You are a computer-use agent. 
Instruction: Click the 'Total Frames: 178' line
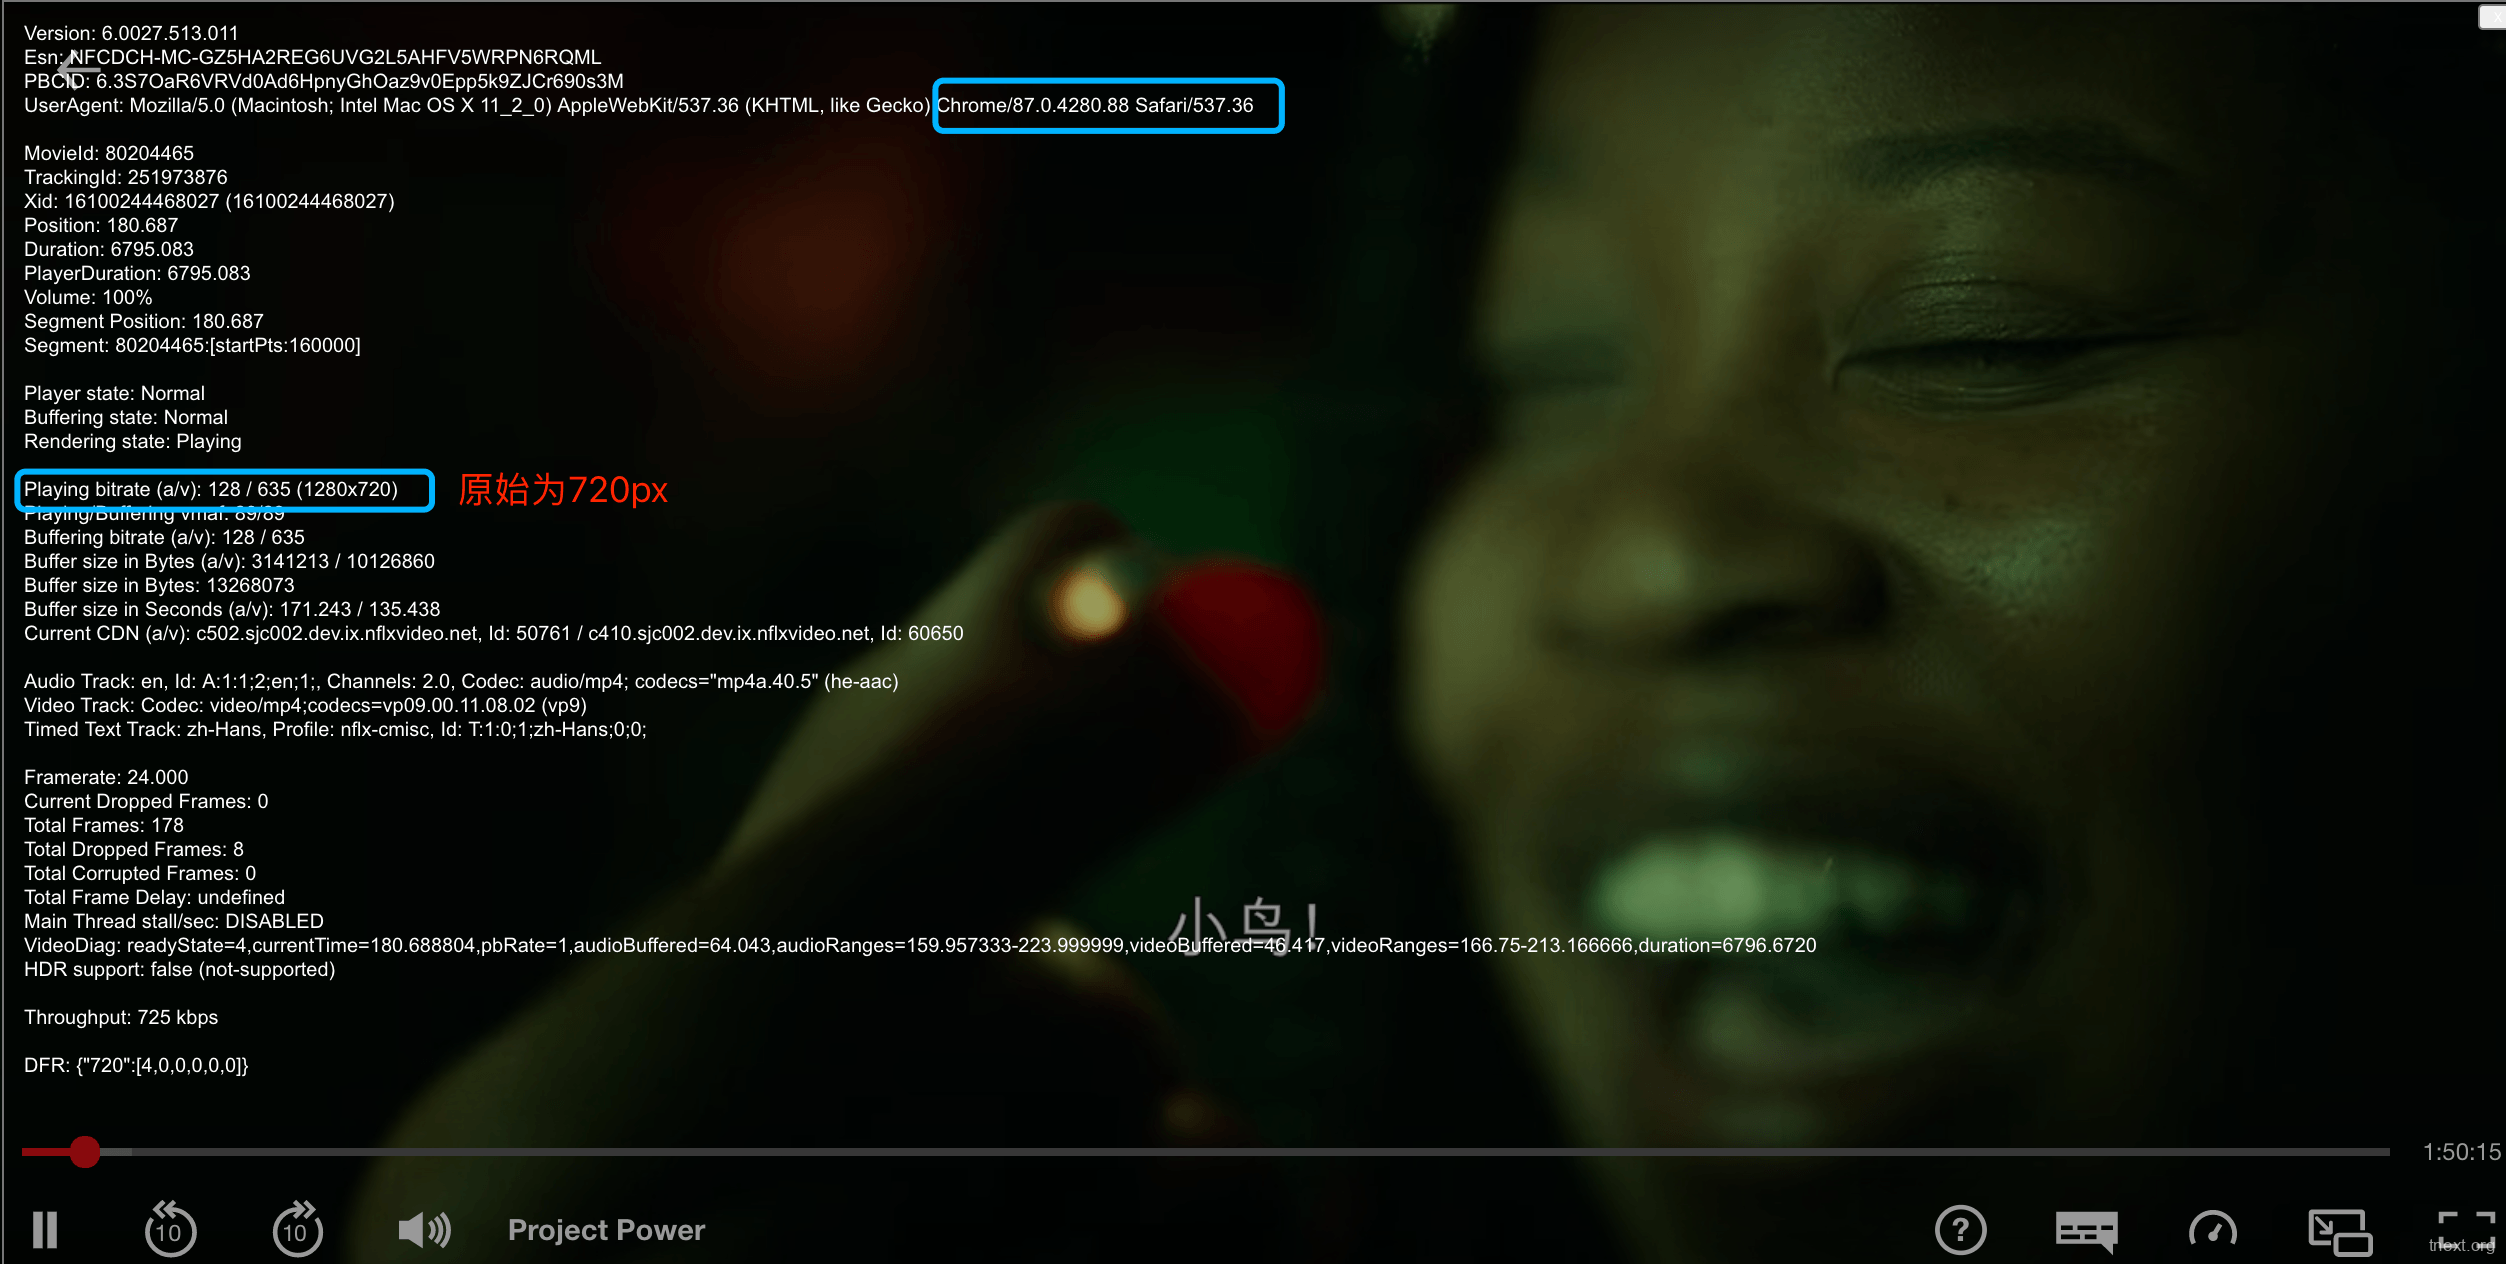(104, 825)
